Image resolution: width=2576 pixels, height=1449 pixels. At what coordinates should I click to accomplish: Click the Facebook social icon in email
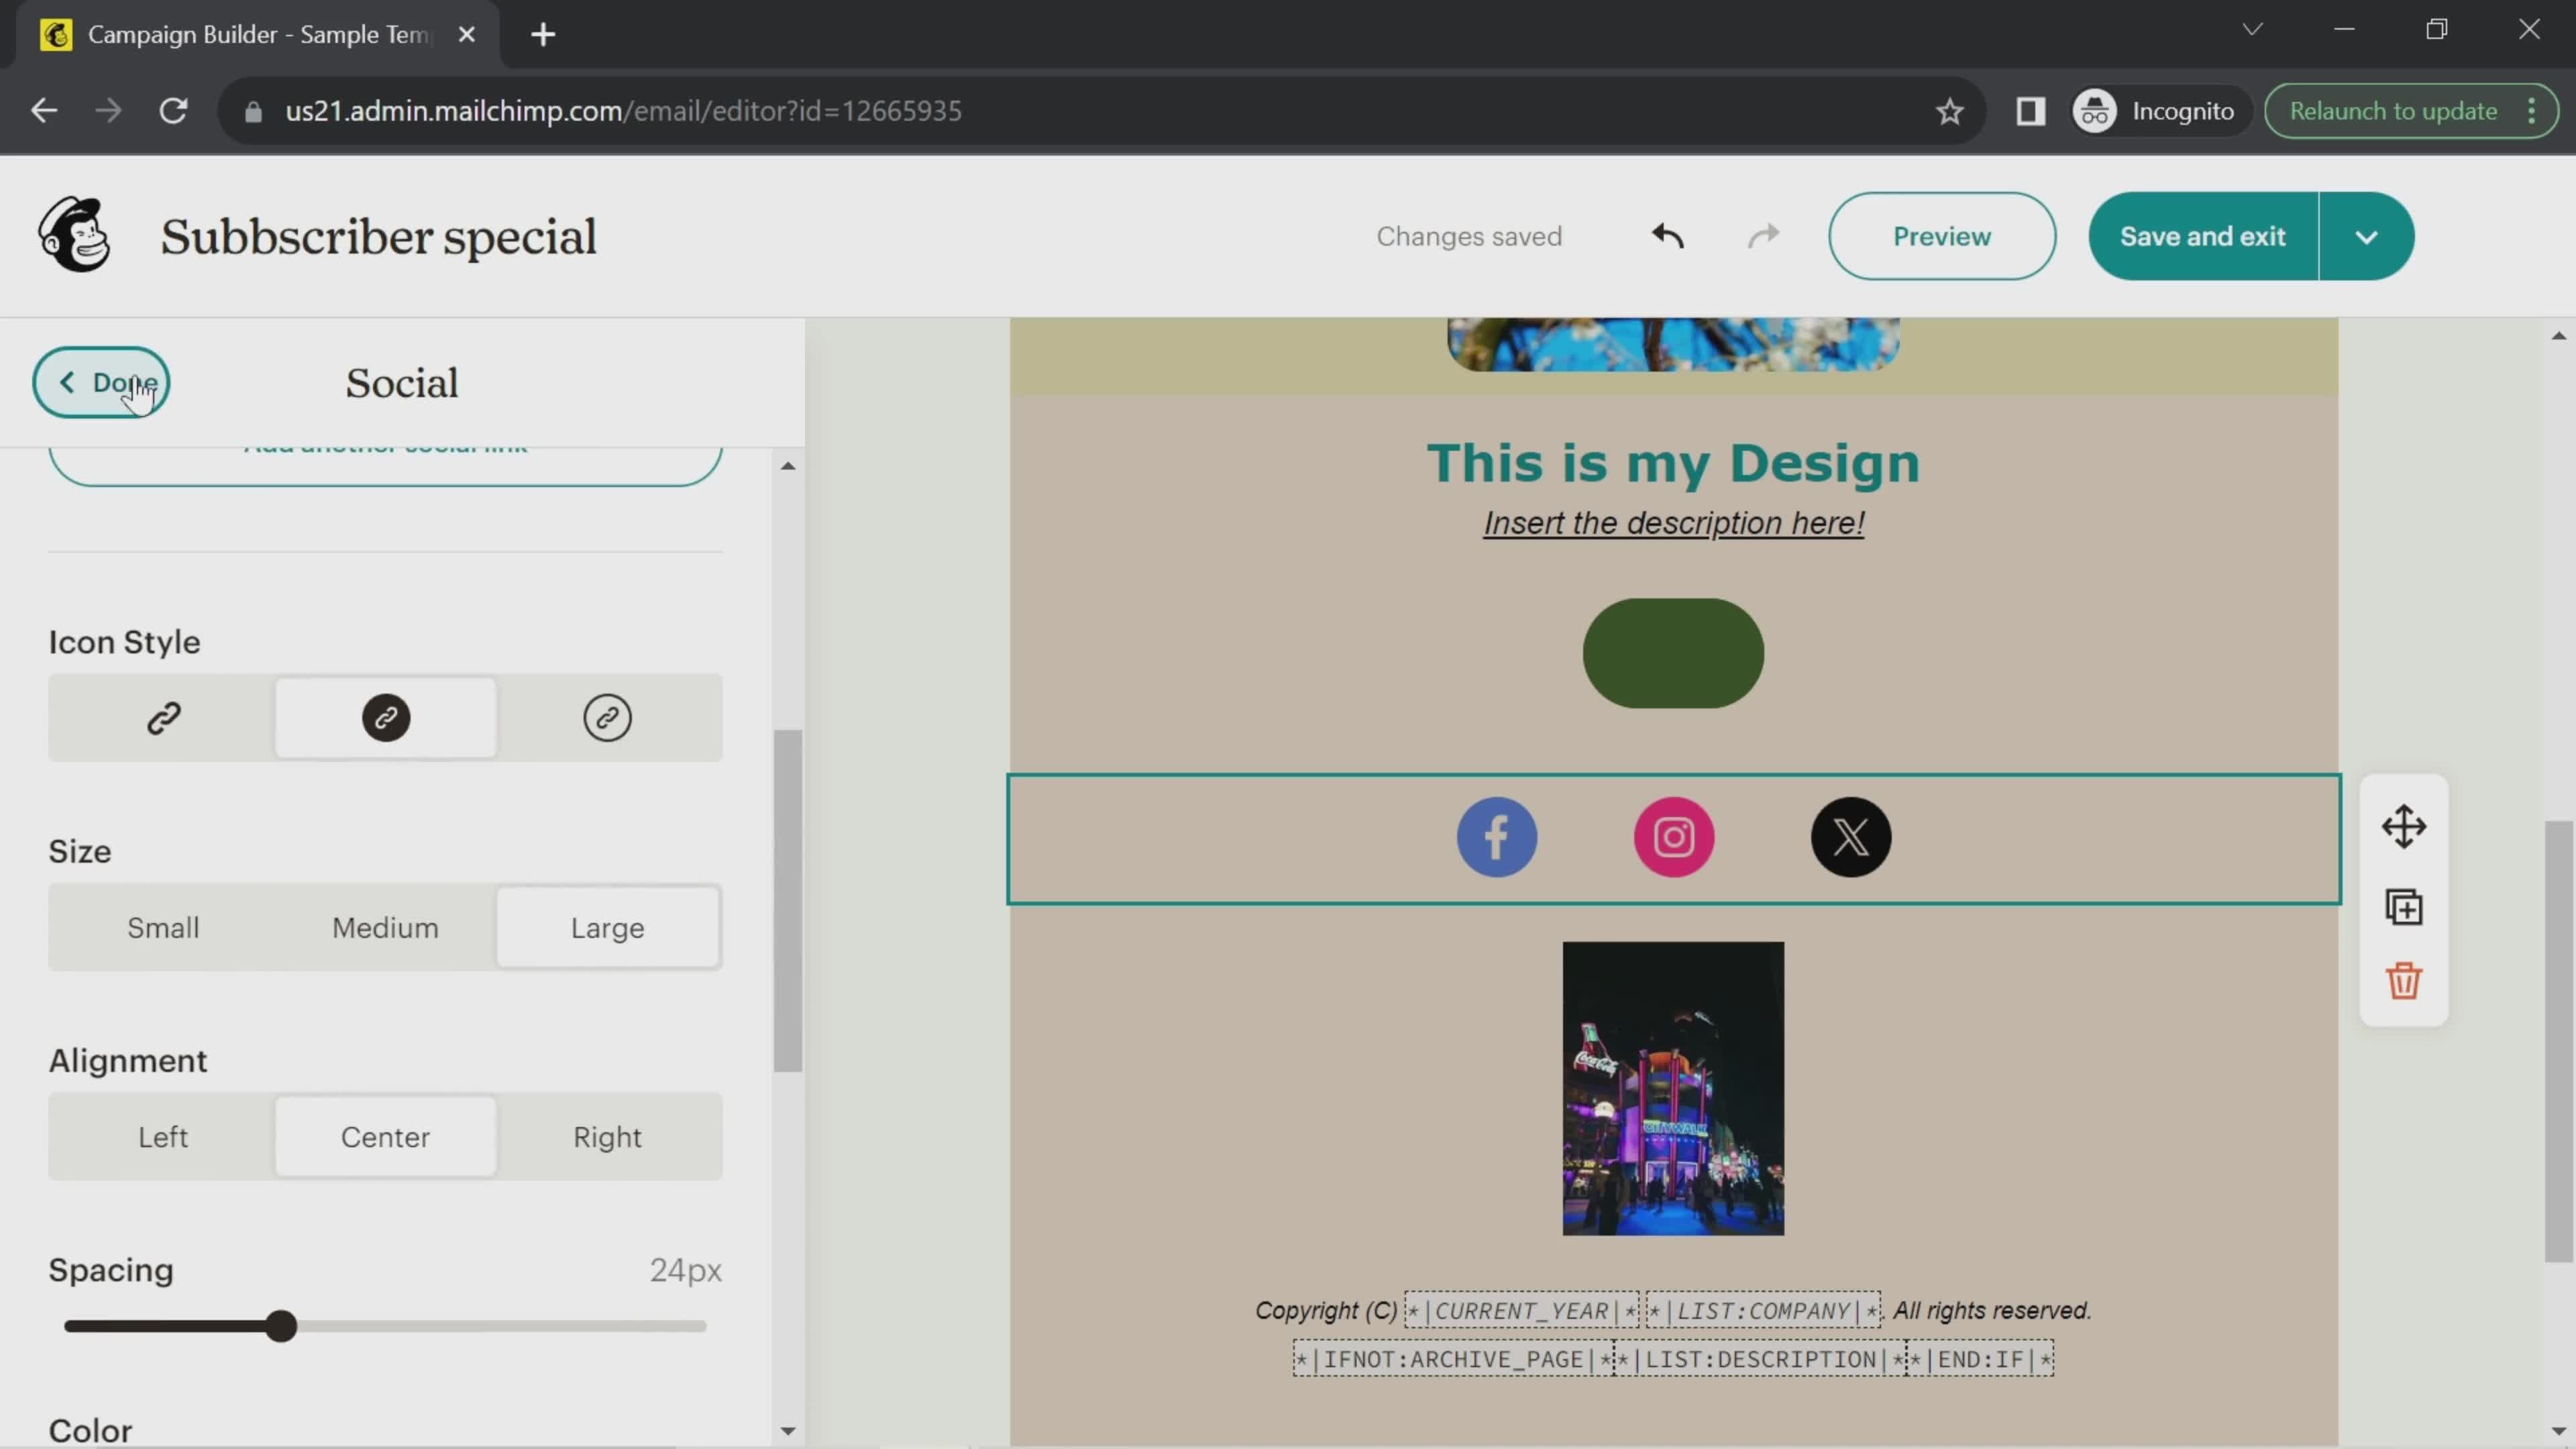(x=1497, y=837)
